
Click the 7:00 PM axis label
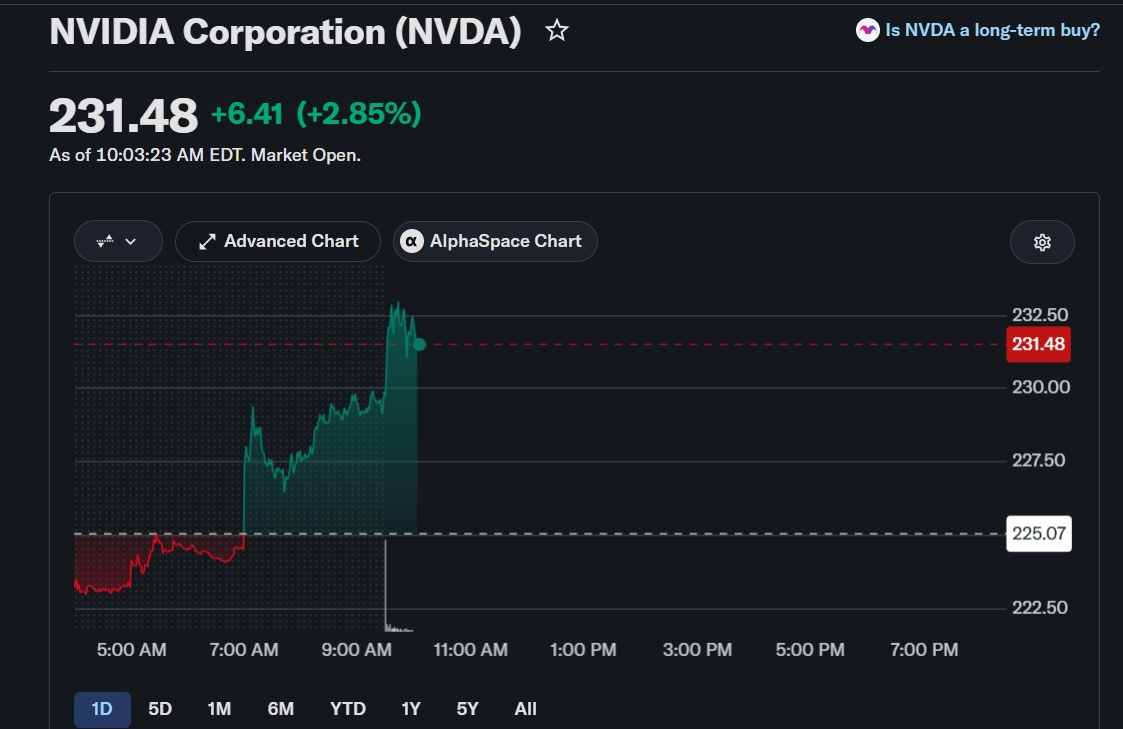pyautogui.click(x=924, y=650)
